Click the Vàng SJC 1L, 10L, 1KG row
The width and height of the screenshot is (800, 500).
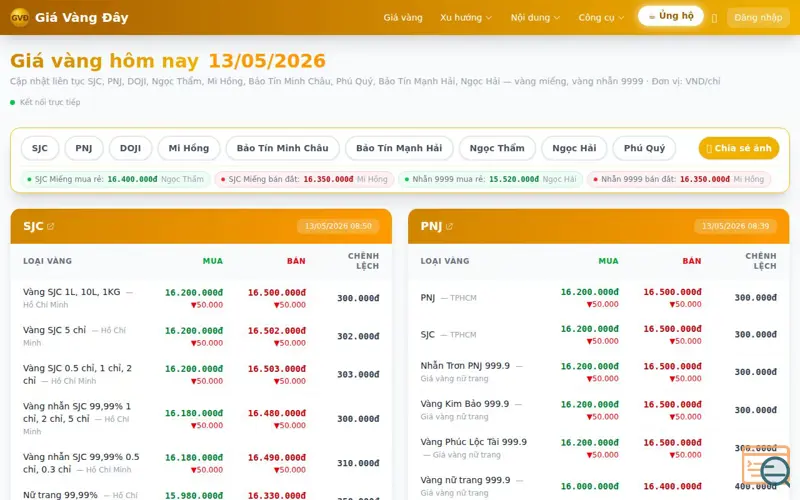click(201, 298)
